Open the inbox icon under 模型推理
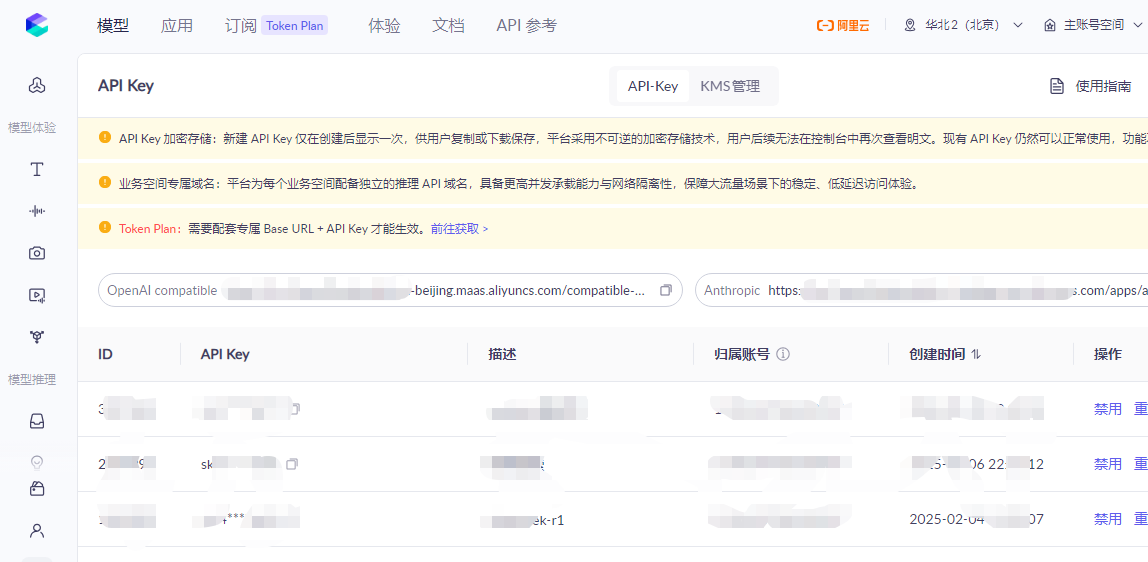The image size is (1148, 562). click(x=37, y=421)
